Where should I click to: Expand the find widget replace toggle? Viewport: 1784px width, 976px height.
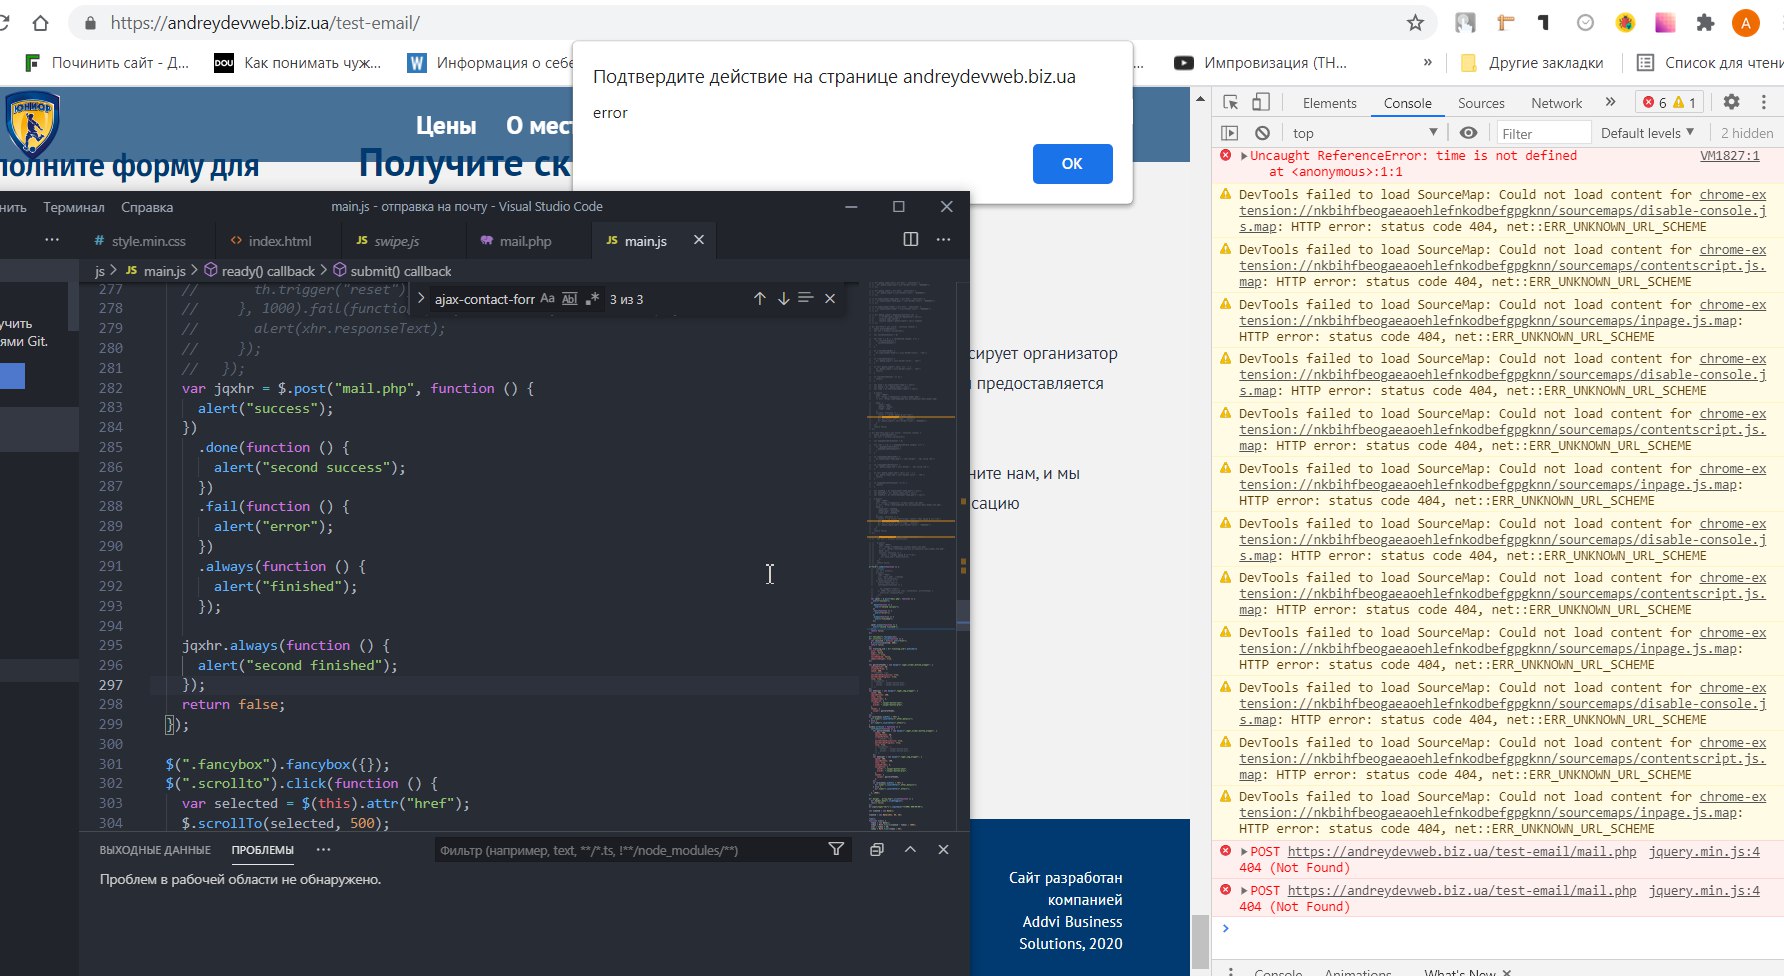421,298
